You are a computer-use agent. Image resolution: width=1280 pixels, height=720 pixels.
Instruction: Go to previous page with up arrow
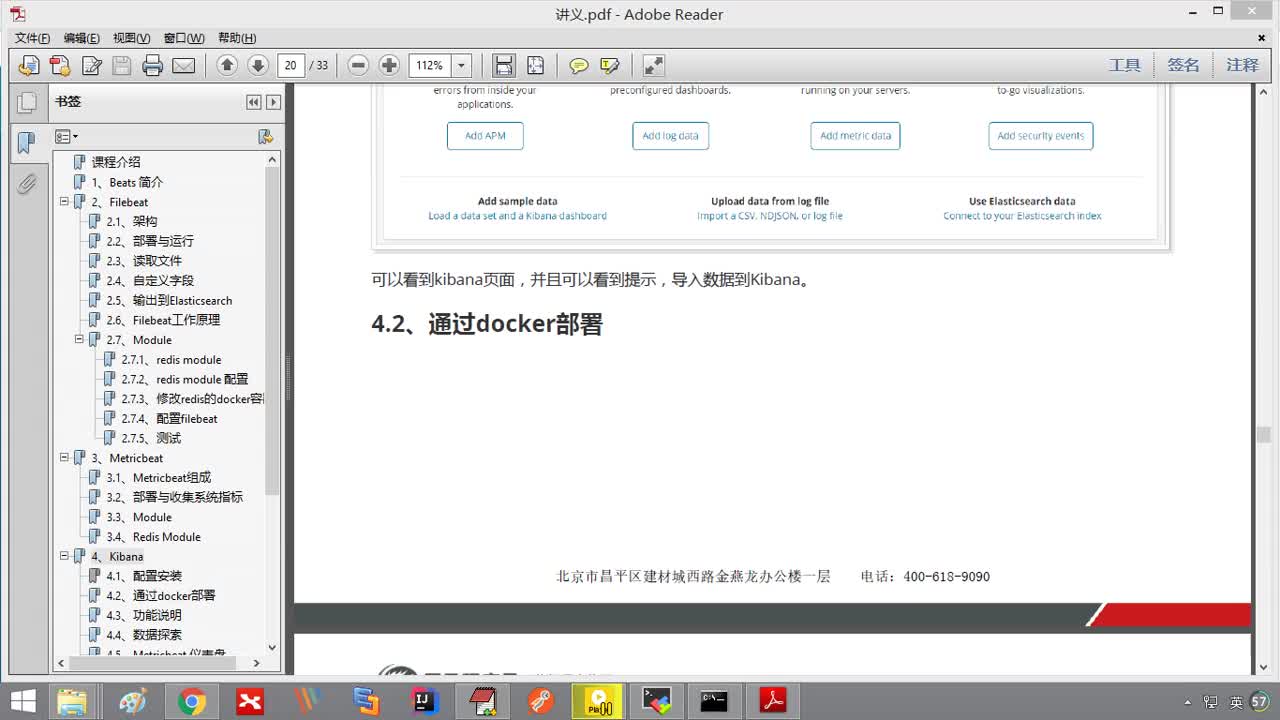click(x=227, y=65)
